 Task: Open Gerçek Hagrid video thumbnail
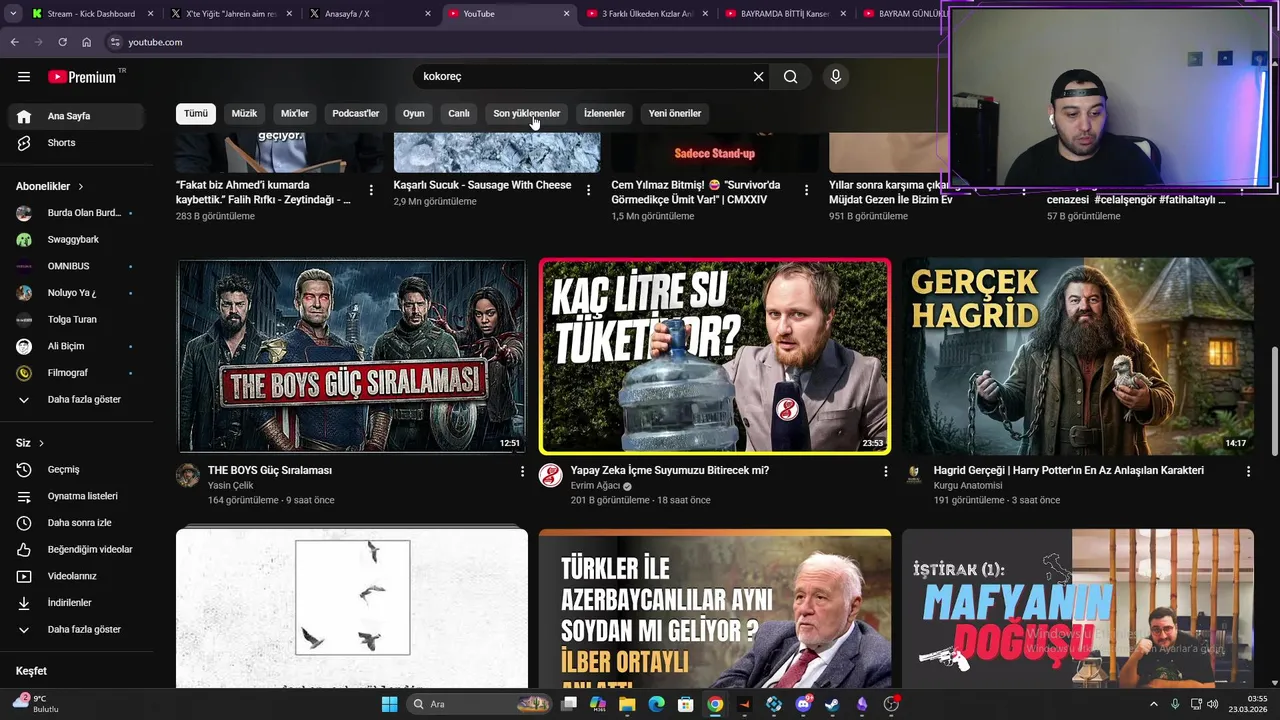(1077, 356)
